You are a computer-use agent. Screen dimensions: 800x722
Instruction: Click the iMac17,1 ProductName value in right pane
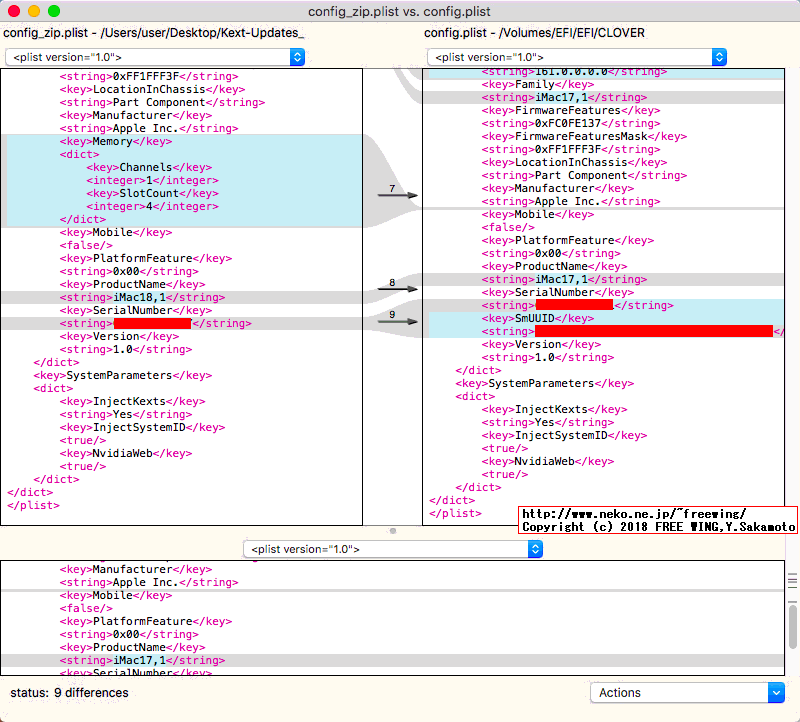[x=564, y=279]
